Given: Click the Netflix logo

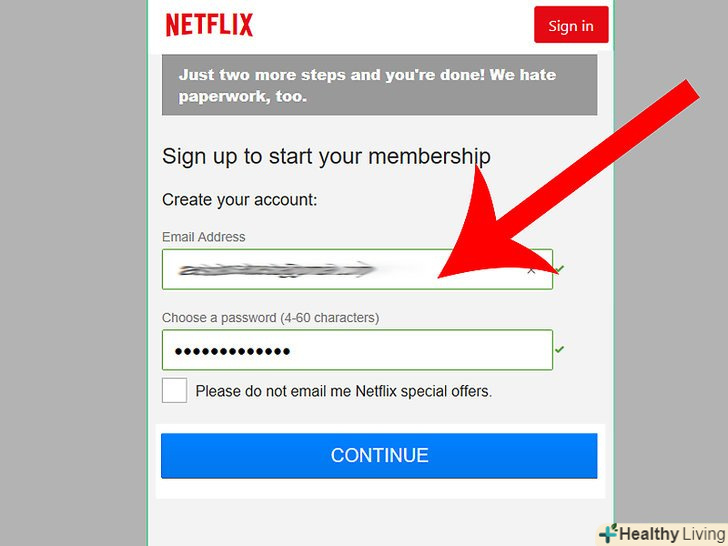Looking at the screenshot, I should pyautogui.click(x=209, y=25).
